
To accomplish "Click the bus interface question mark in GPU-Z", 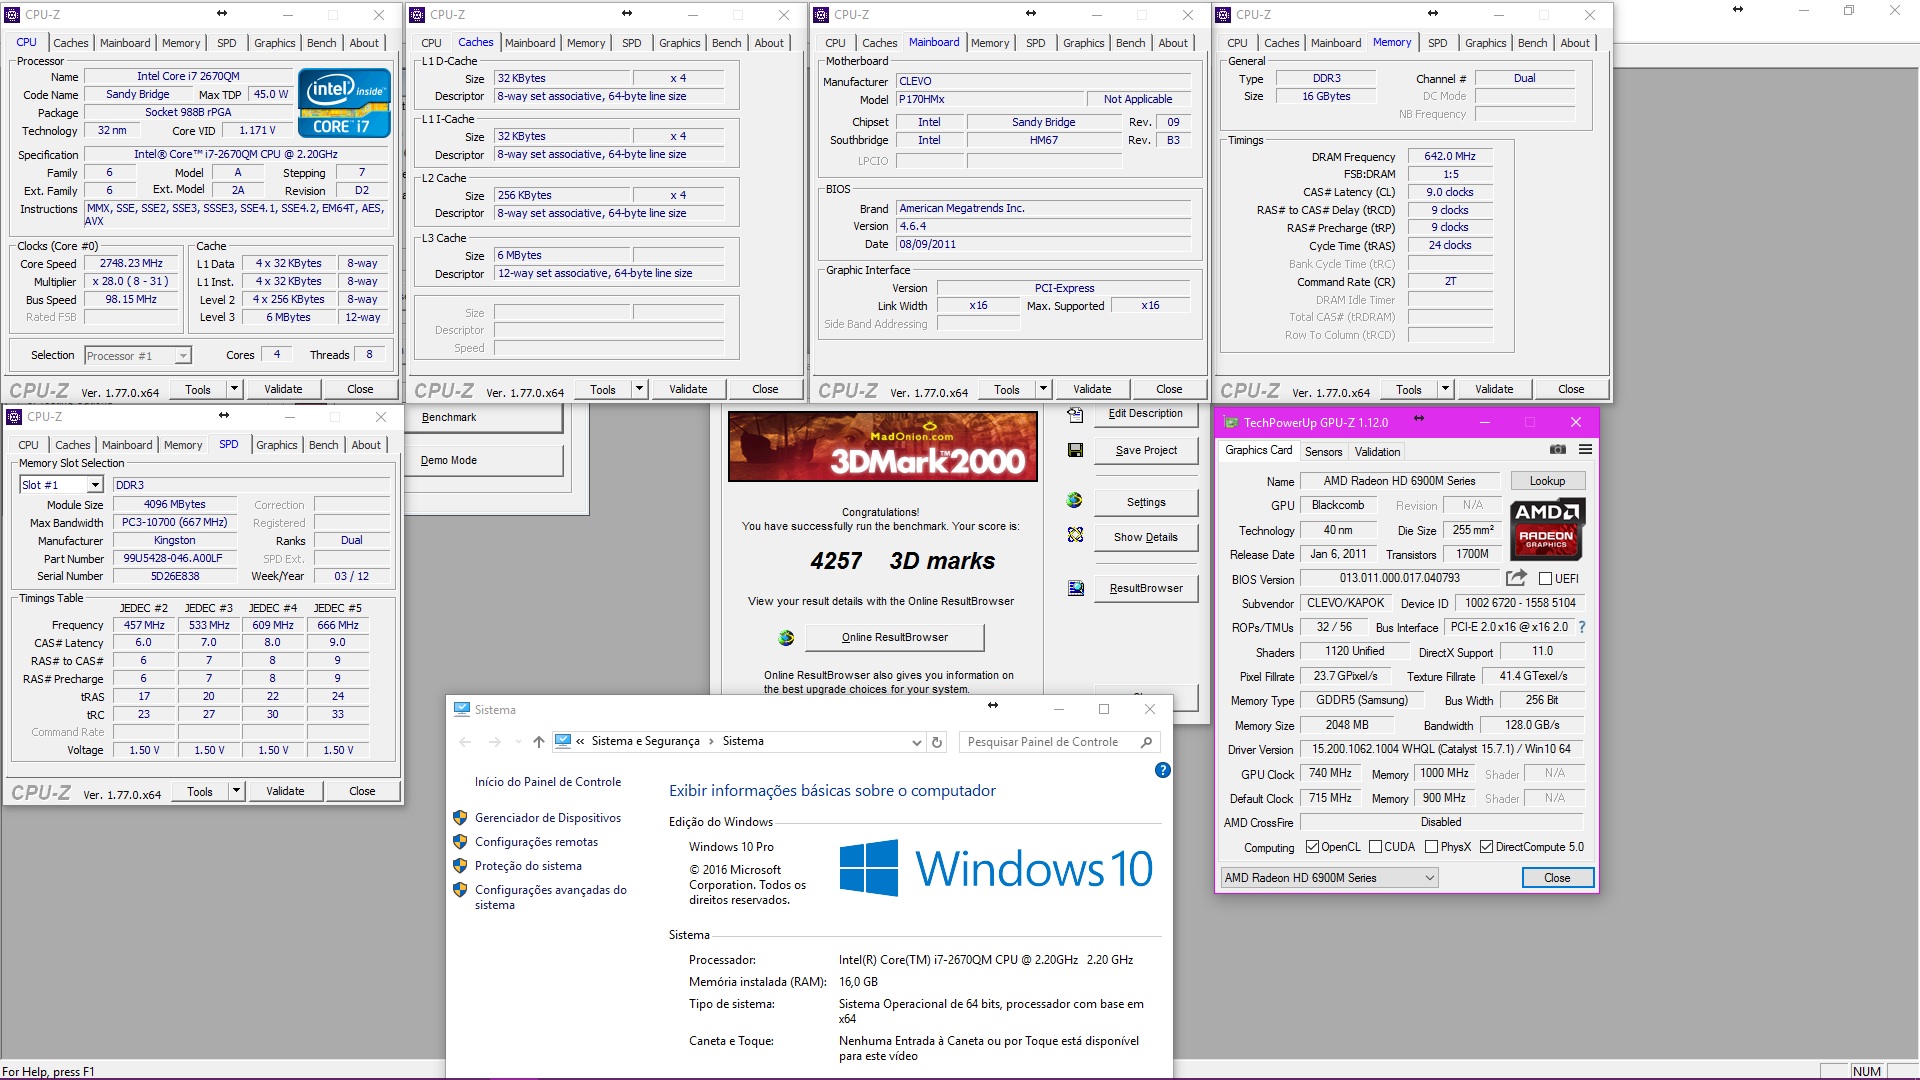I will (1582, 627).
